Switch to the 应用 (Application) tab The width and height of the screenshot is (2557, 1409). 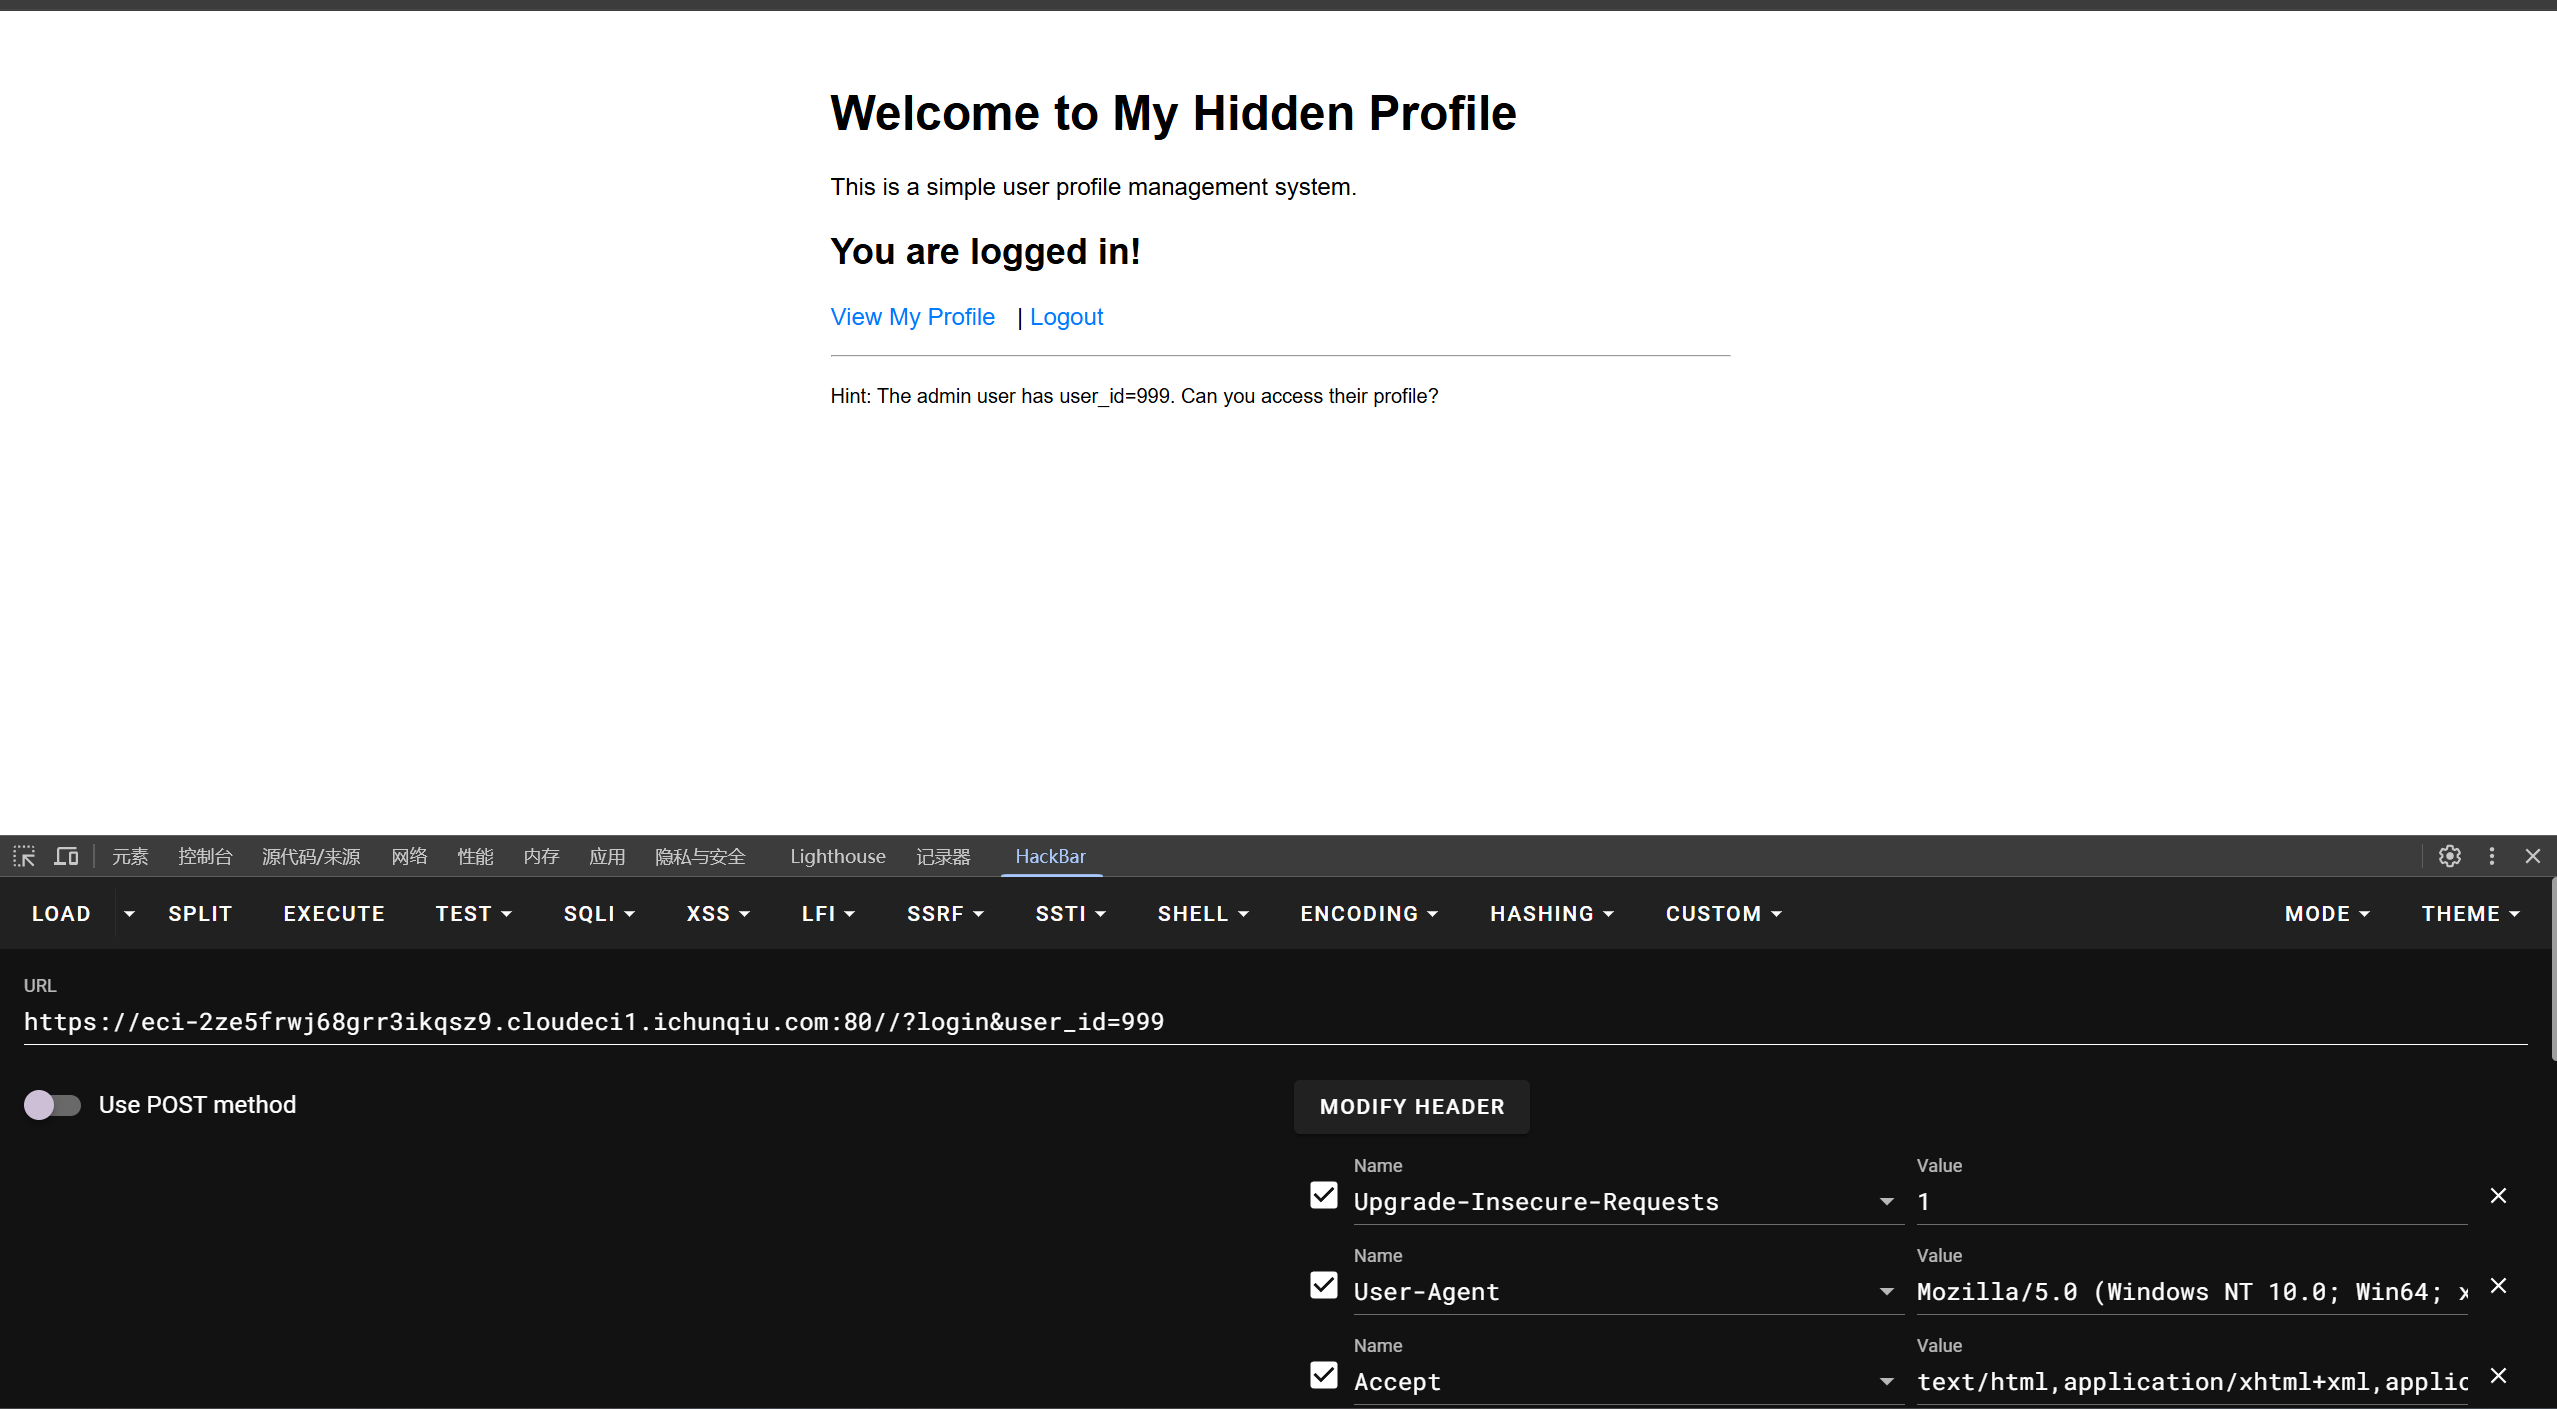click(607, 856)
